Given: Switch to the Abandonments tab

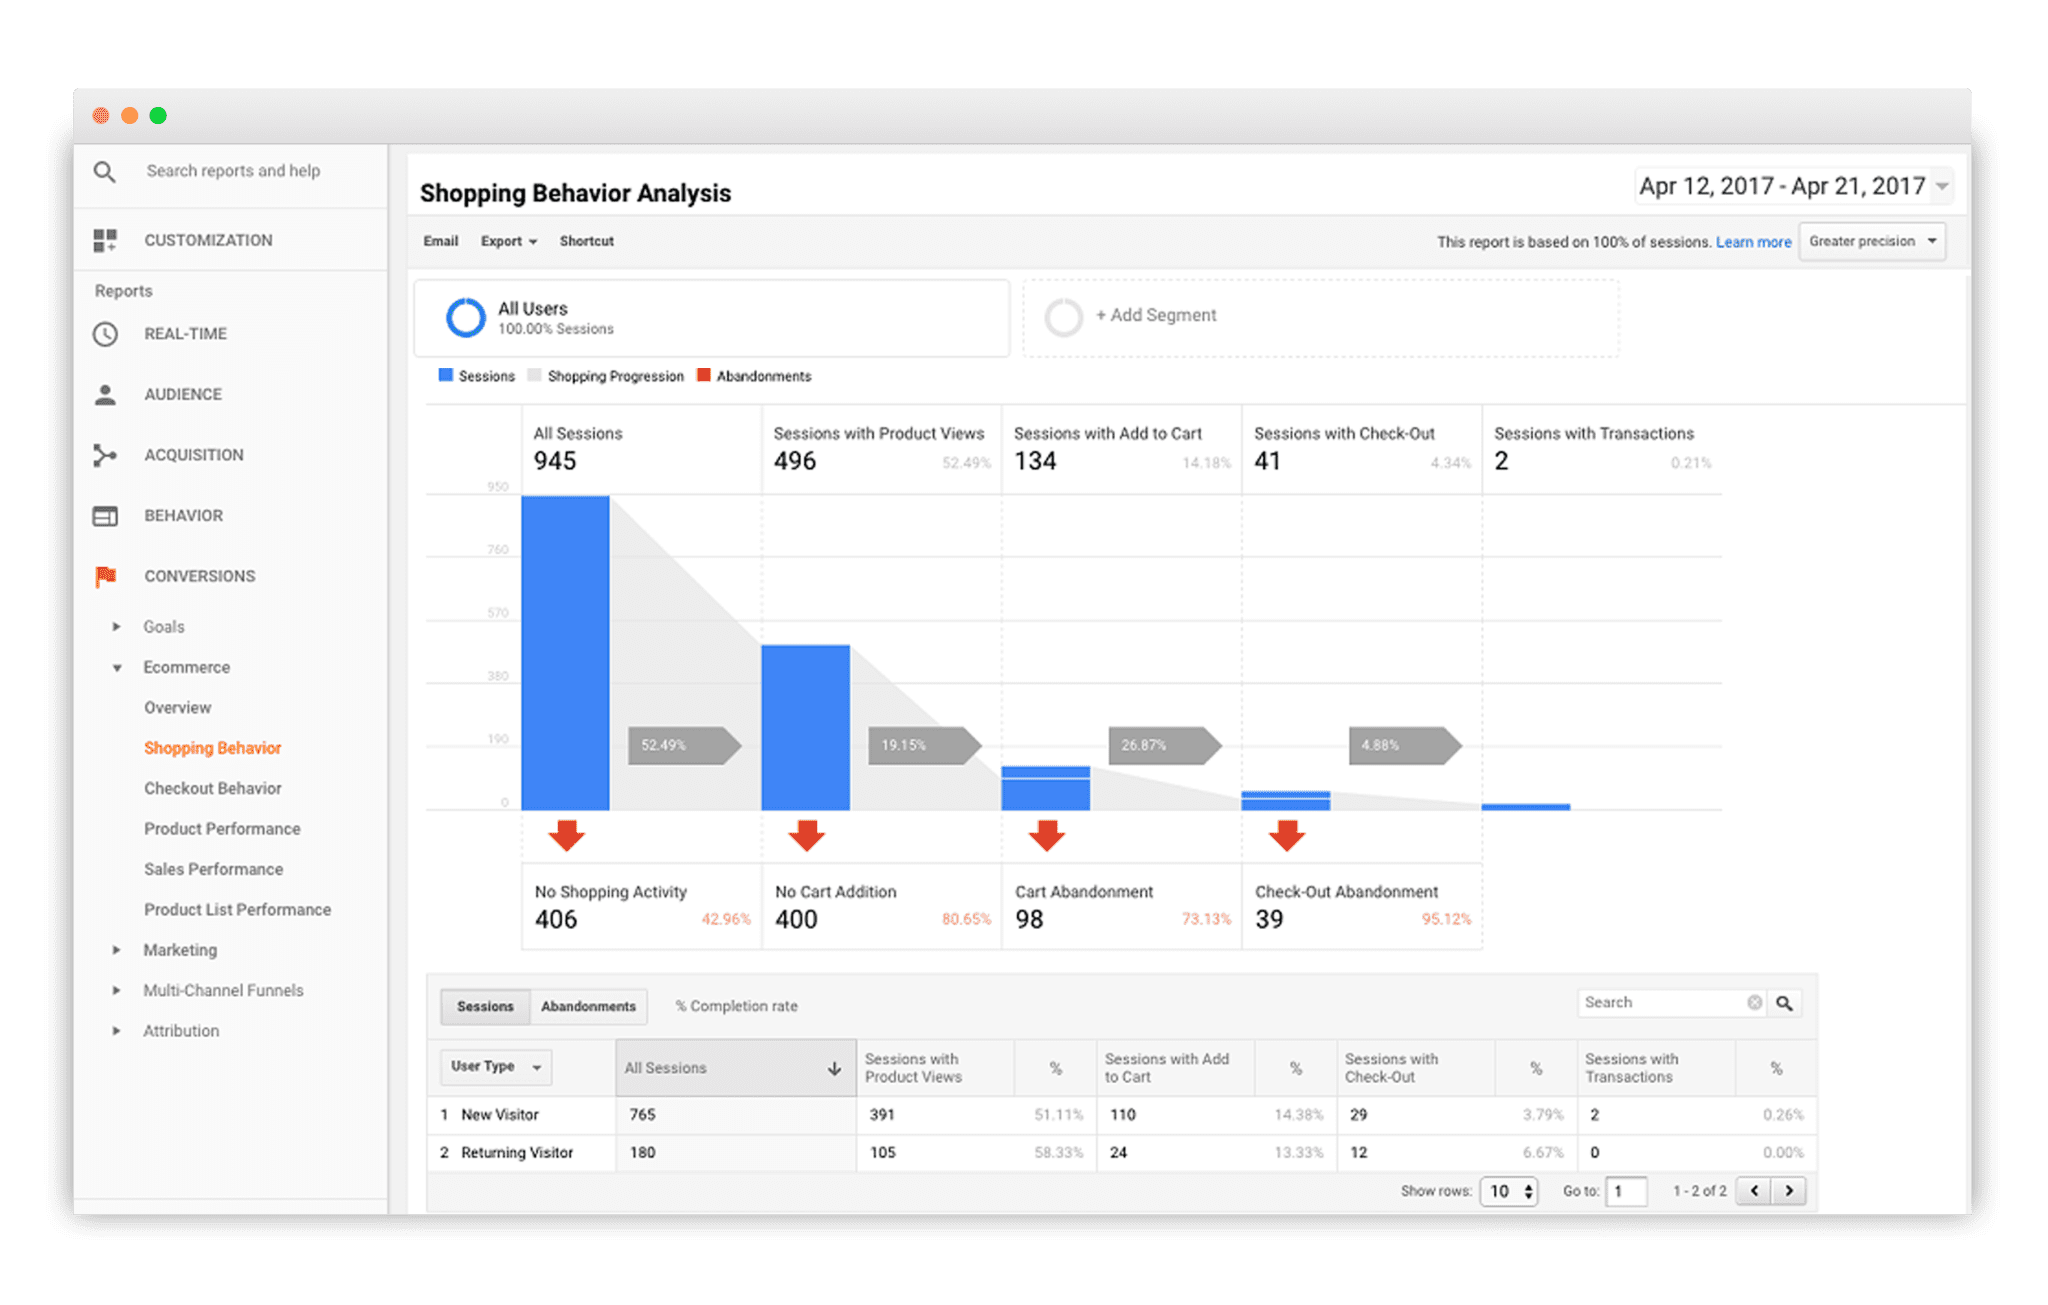Looking at the screenshot, I should click(588, 1006).
